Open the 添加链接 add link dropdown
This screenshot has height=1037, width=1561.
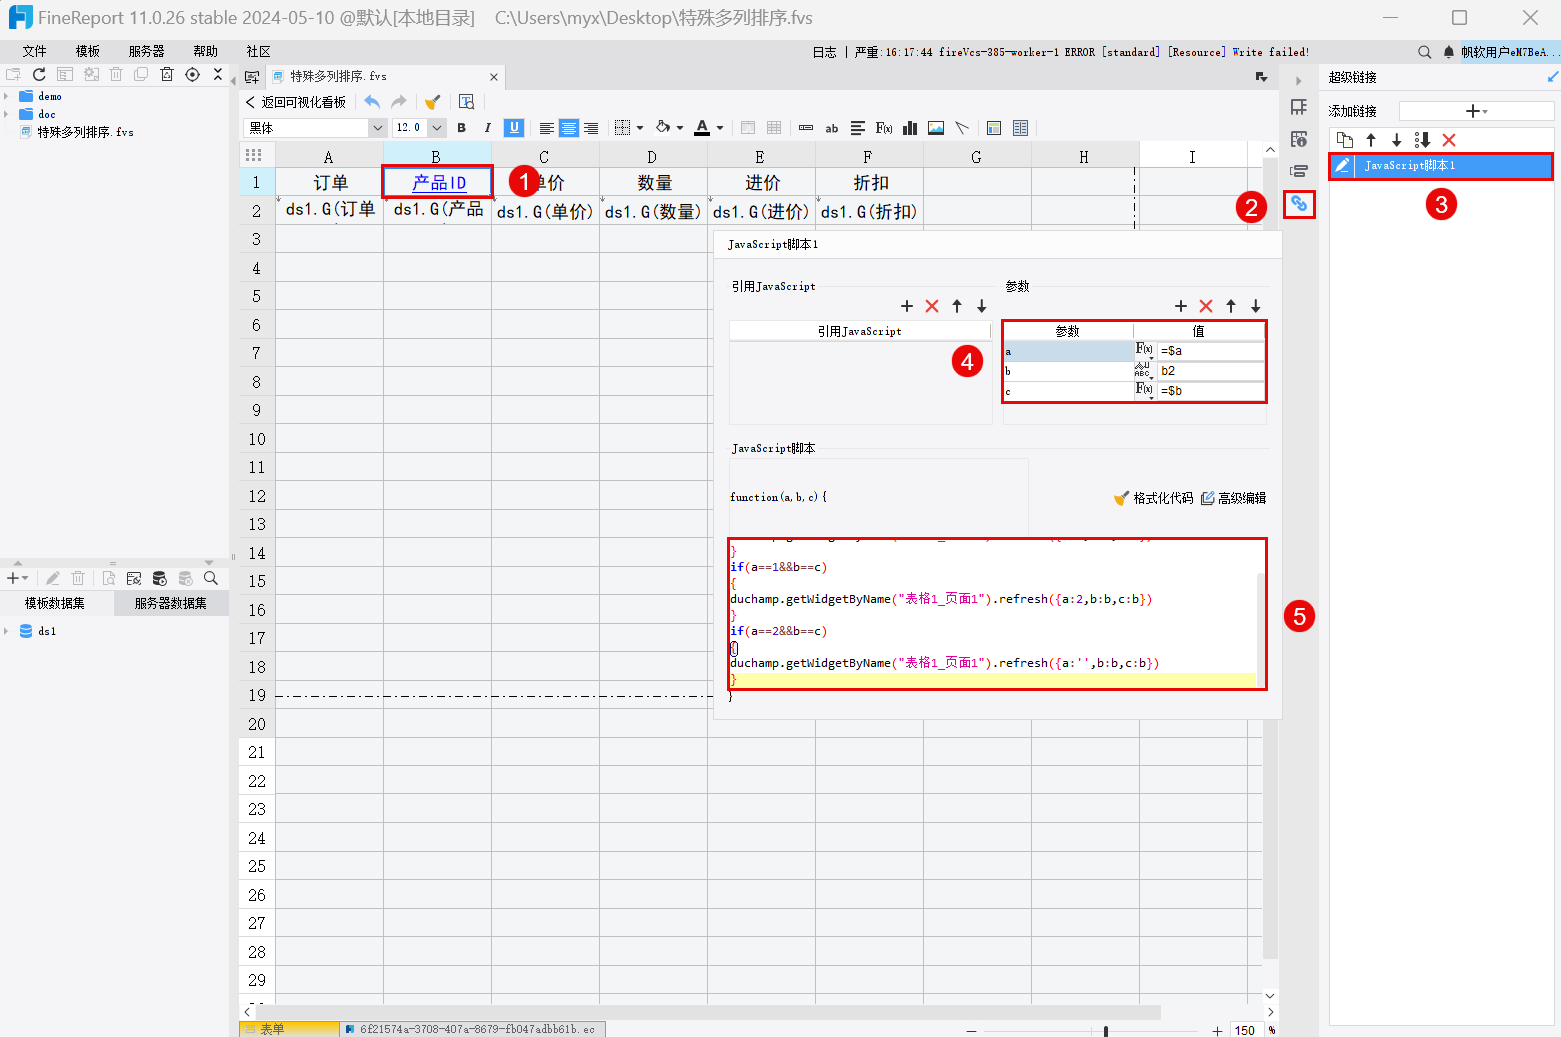point(1475,111)
